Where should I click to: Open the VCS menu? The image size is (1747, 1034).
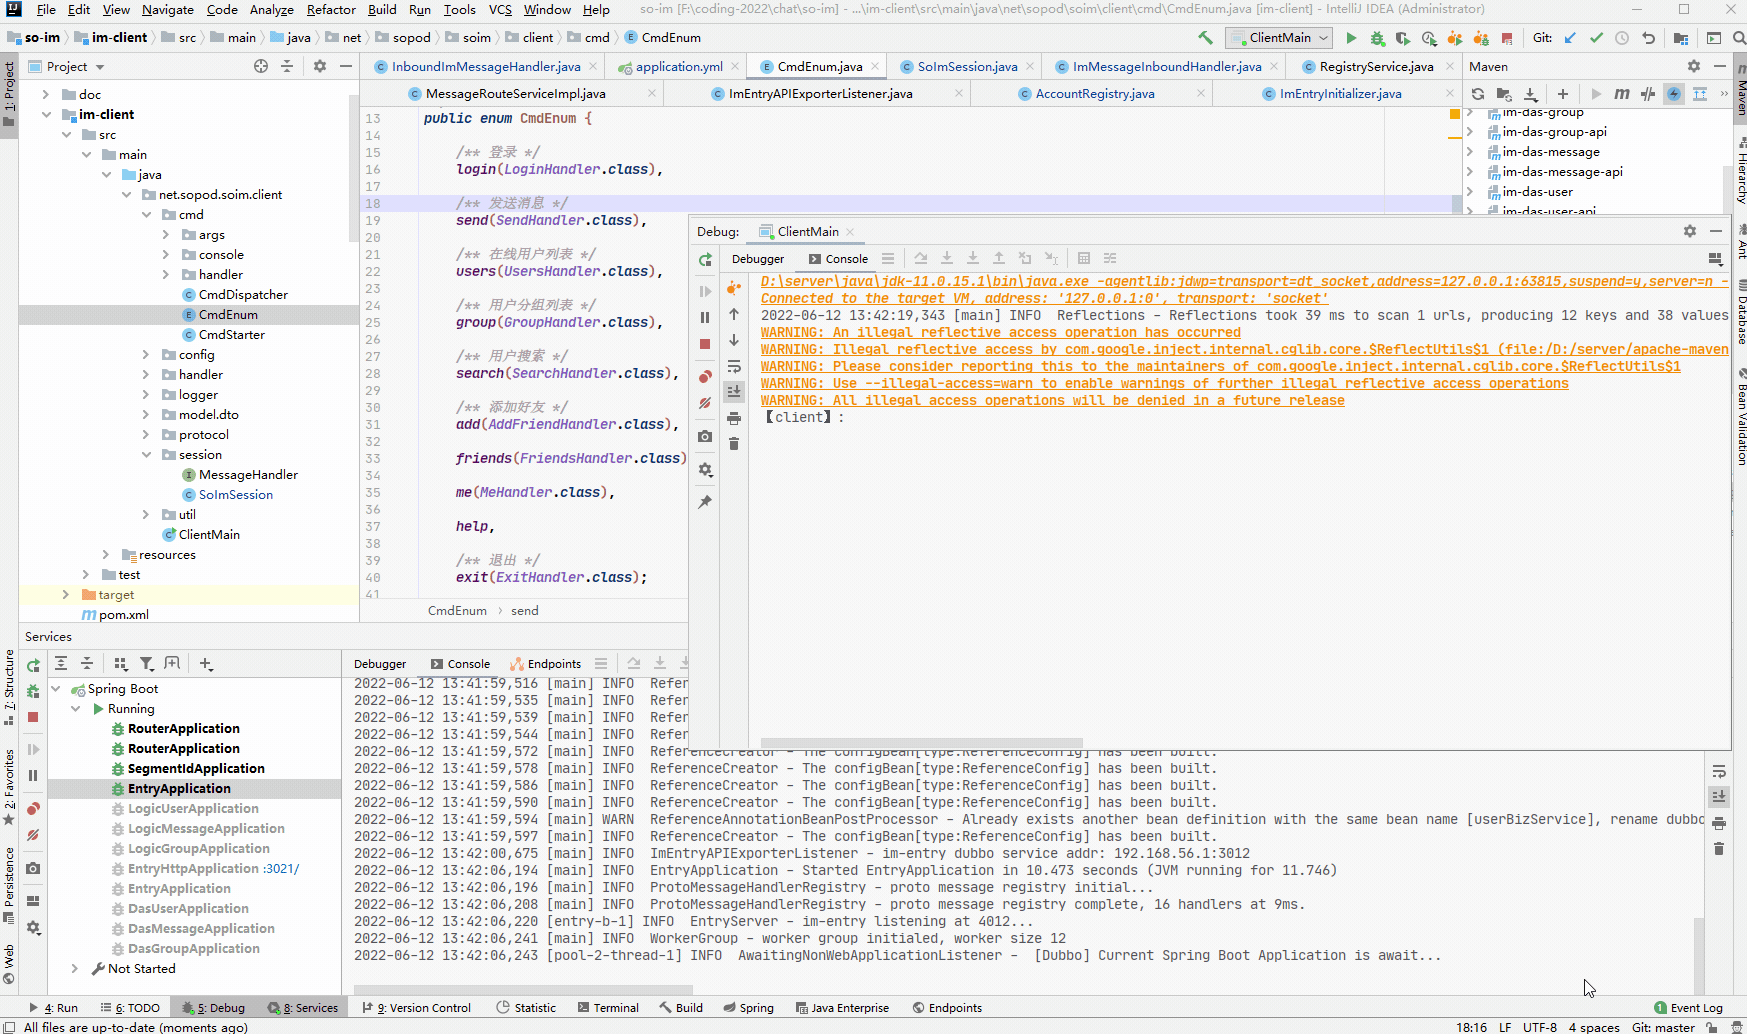[500, 10]
